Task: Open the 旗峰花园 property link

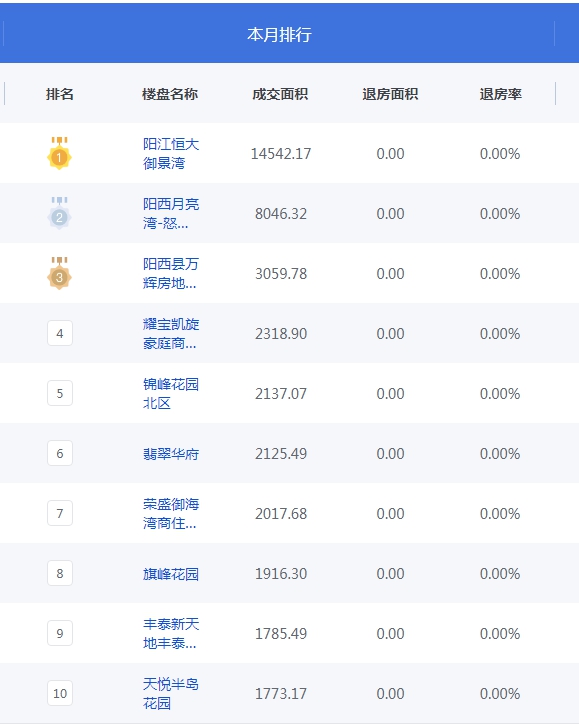Action: (171, 574)
